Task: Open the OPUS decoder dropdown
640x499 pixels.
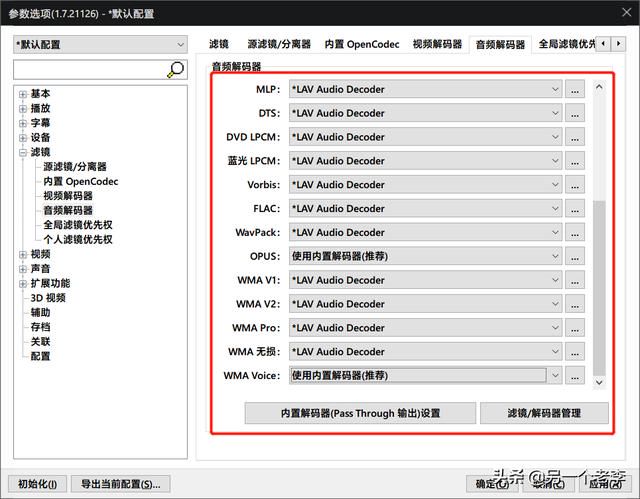Action: (425, 256)
